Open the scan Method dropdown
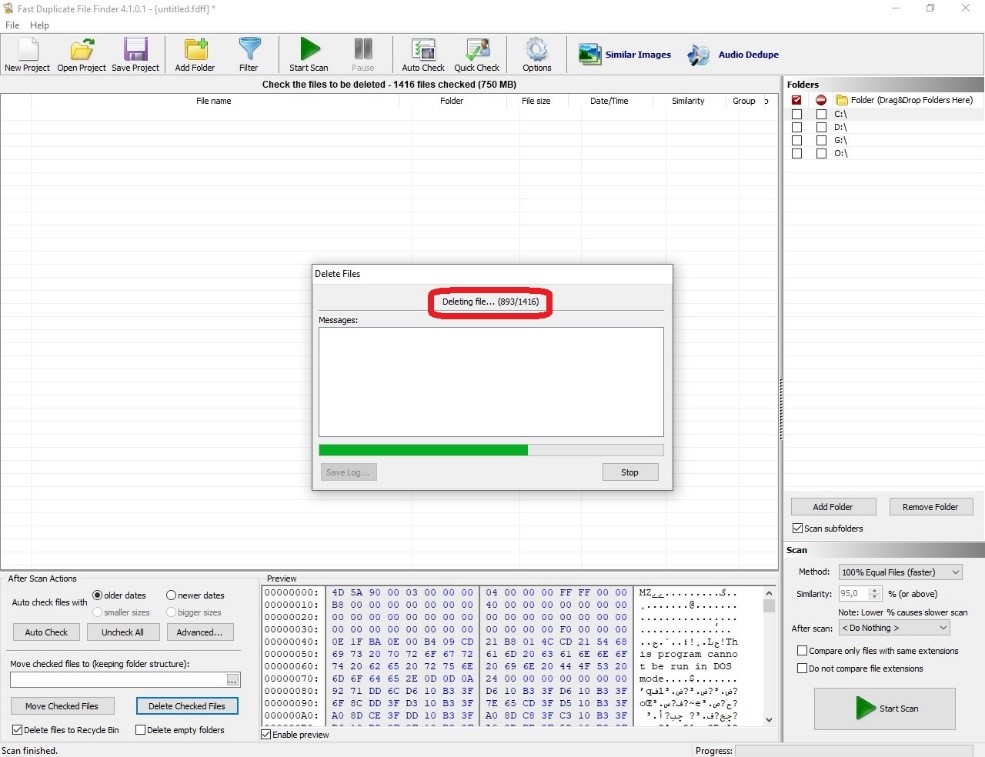The height and width of the screenshot is (757, 985). coord(900,572)
